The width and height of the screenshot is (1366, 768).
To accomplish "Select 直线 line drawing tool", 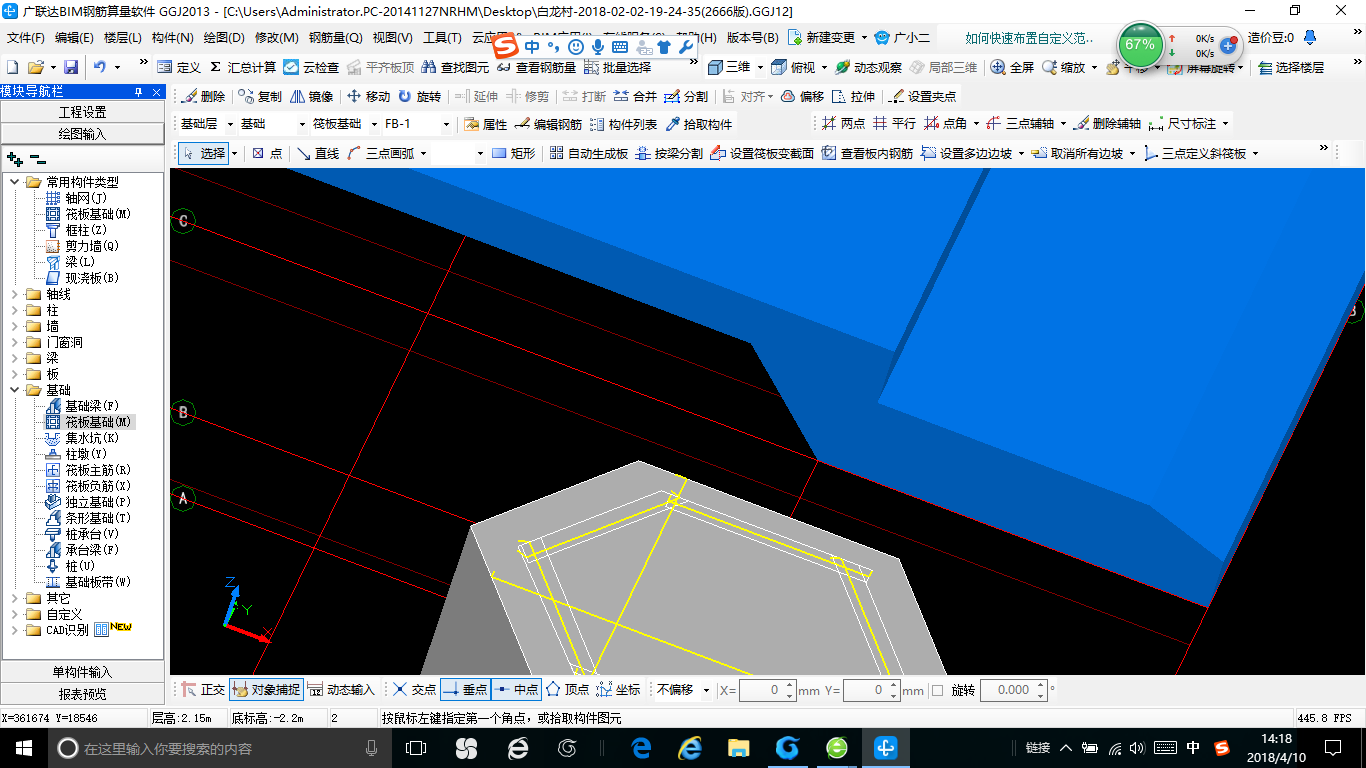I will [318, 153].
